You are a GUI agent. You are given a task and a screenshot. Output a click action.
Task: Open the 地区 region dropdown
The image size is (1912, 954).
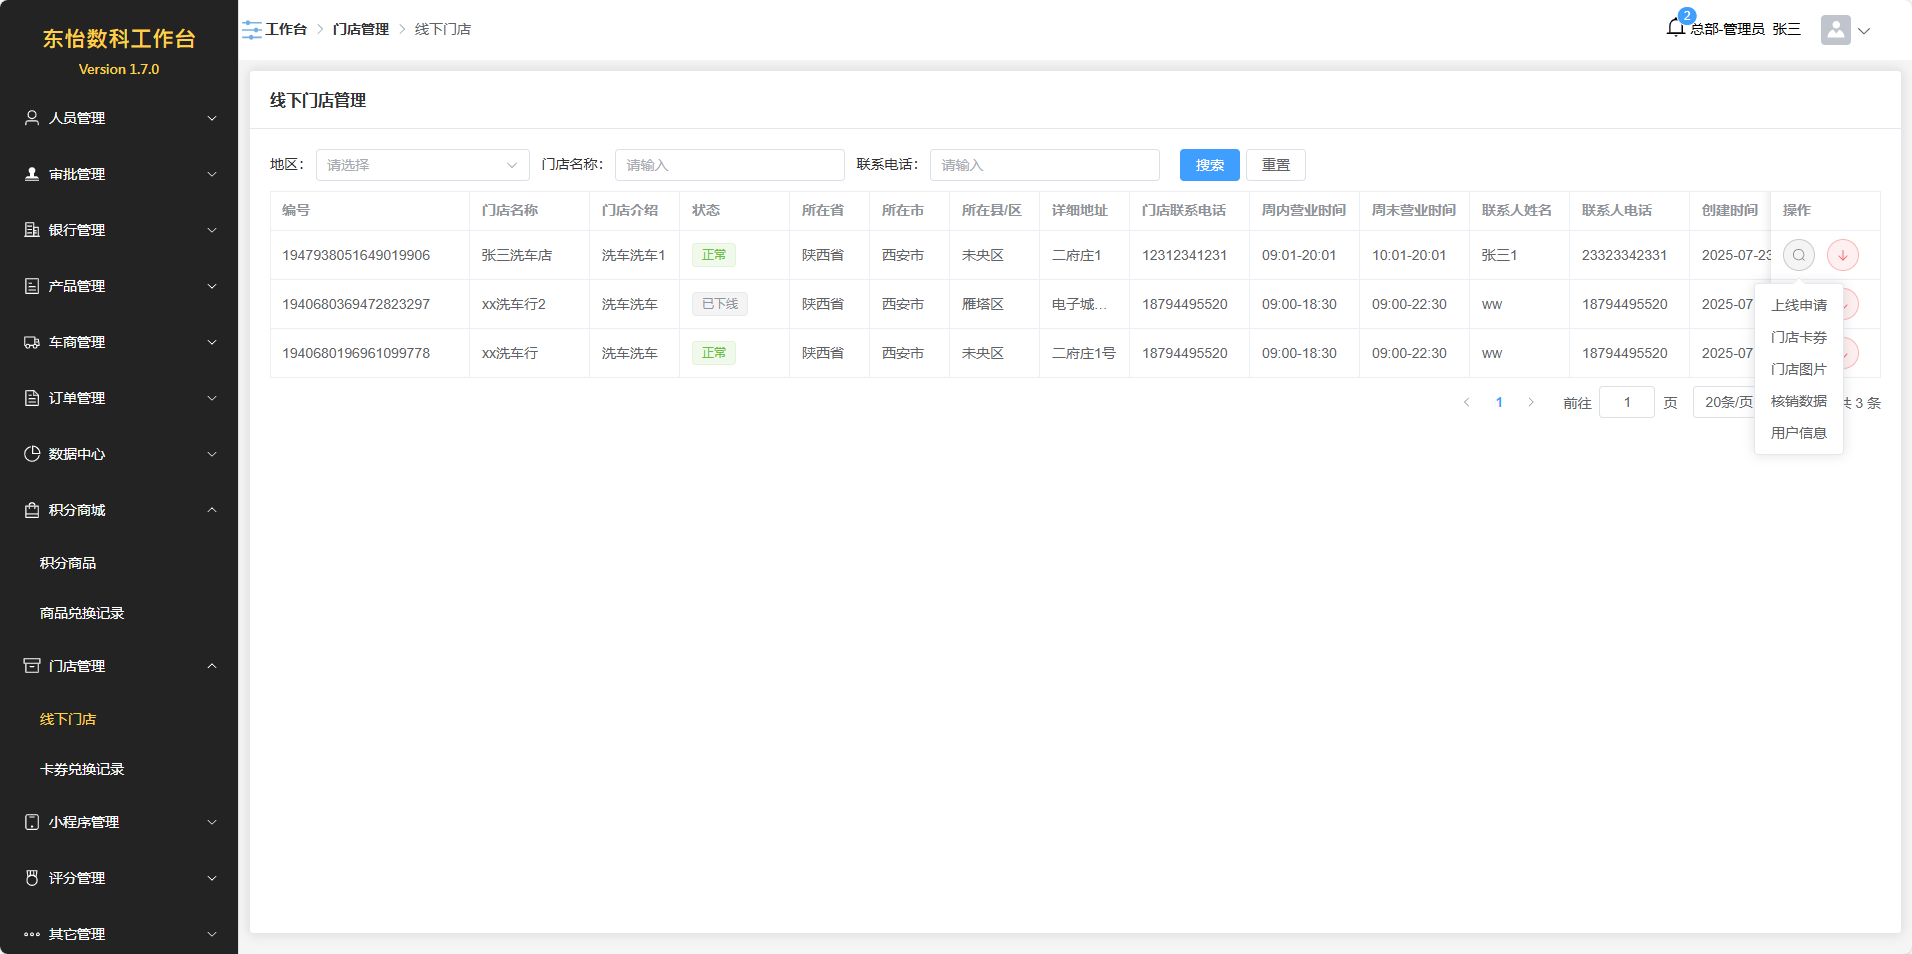pyautogui.click(x=422, y=165)
